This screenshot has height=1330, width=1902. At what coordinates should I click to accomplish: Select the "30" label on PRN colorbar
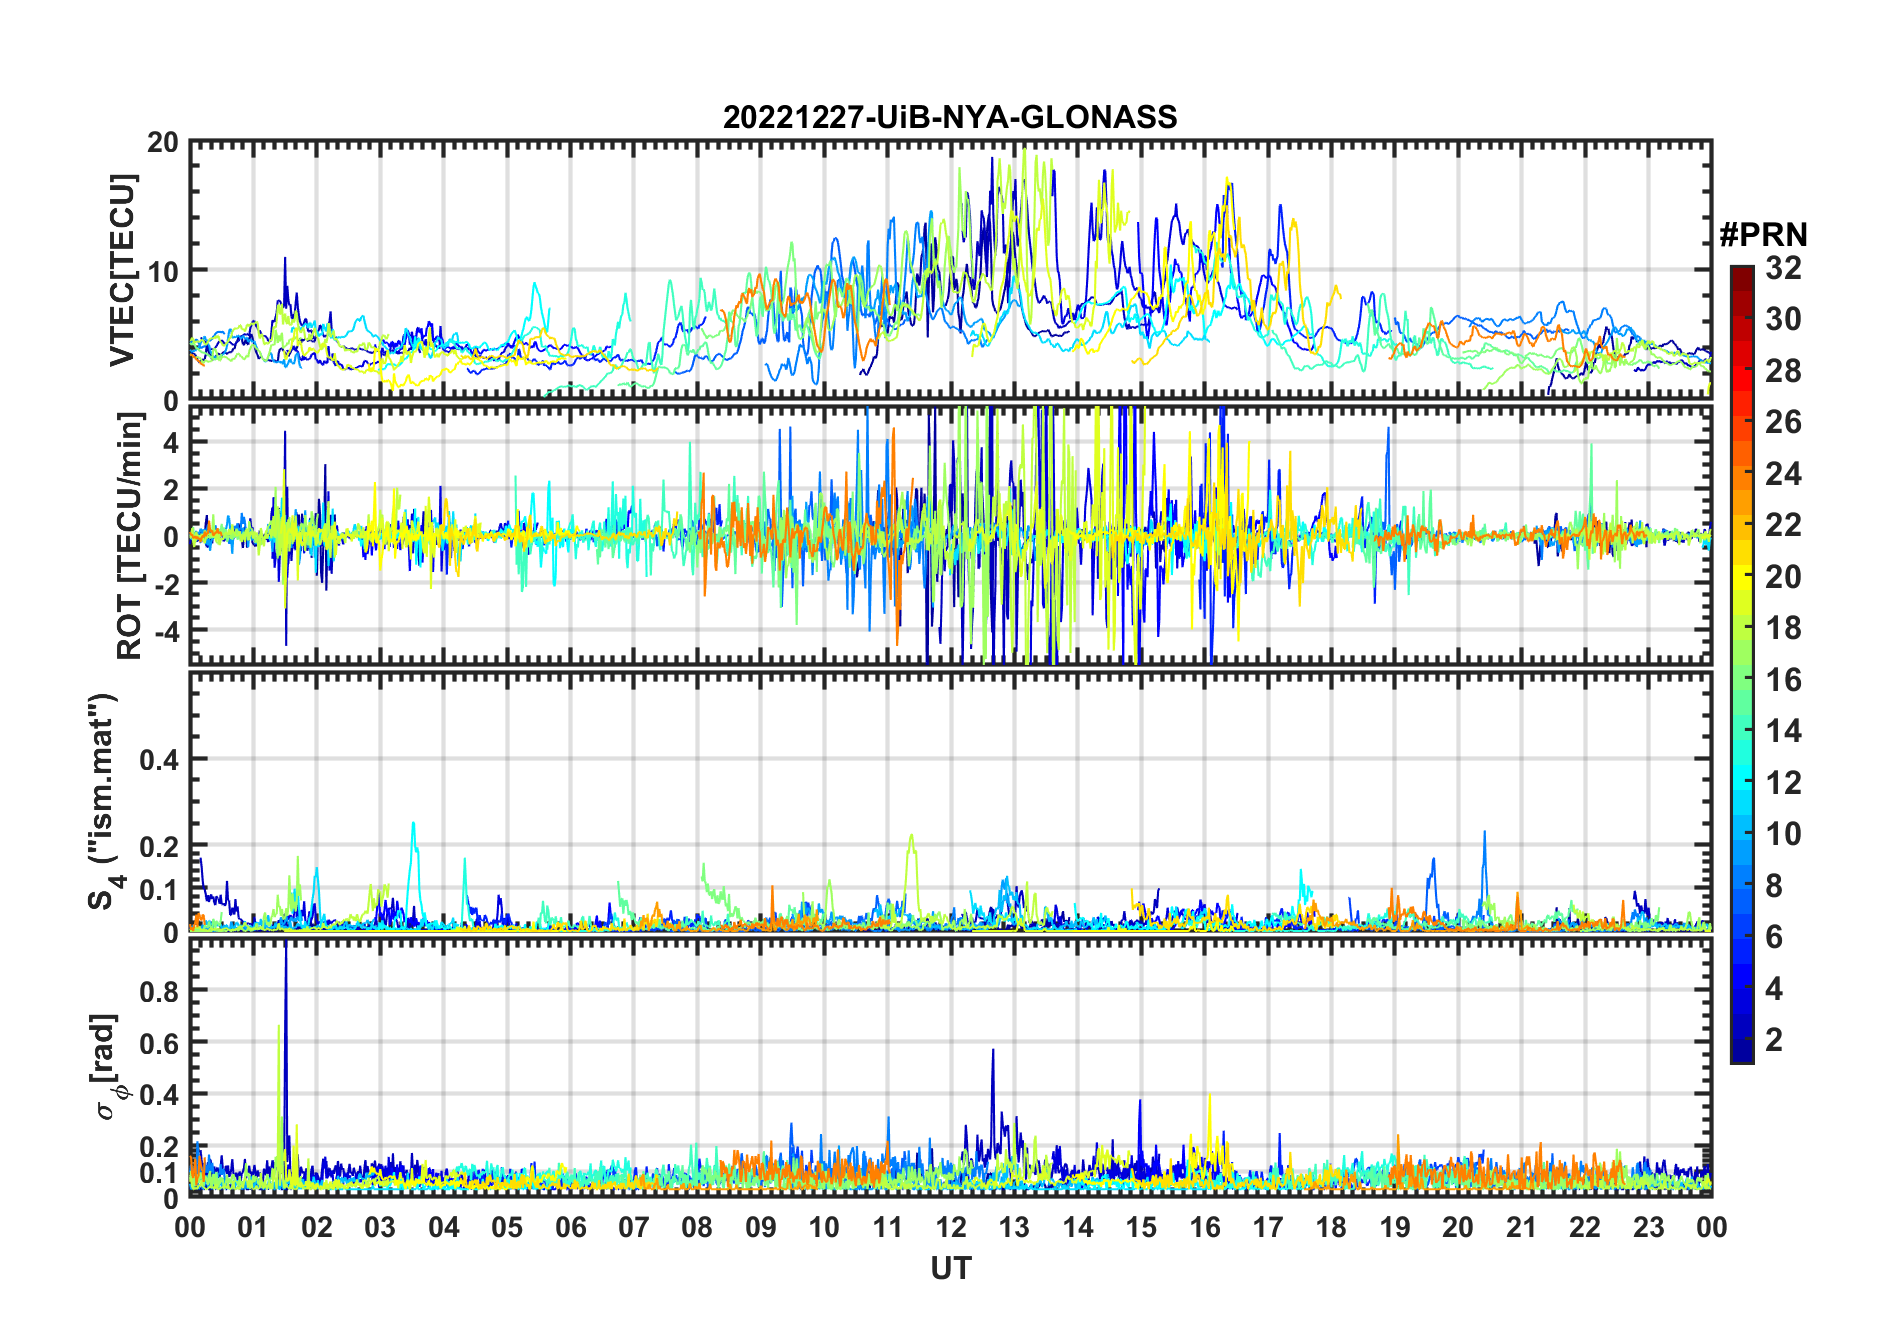pyautogui.click(x=1783, y=319)
